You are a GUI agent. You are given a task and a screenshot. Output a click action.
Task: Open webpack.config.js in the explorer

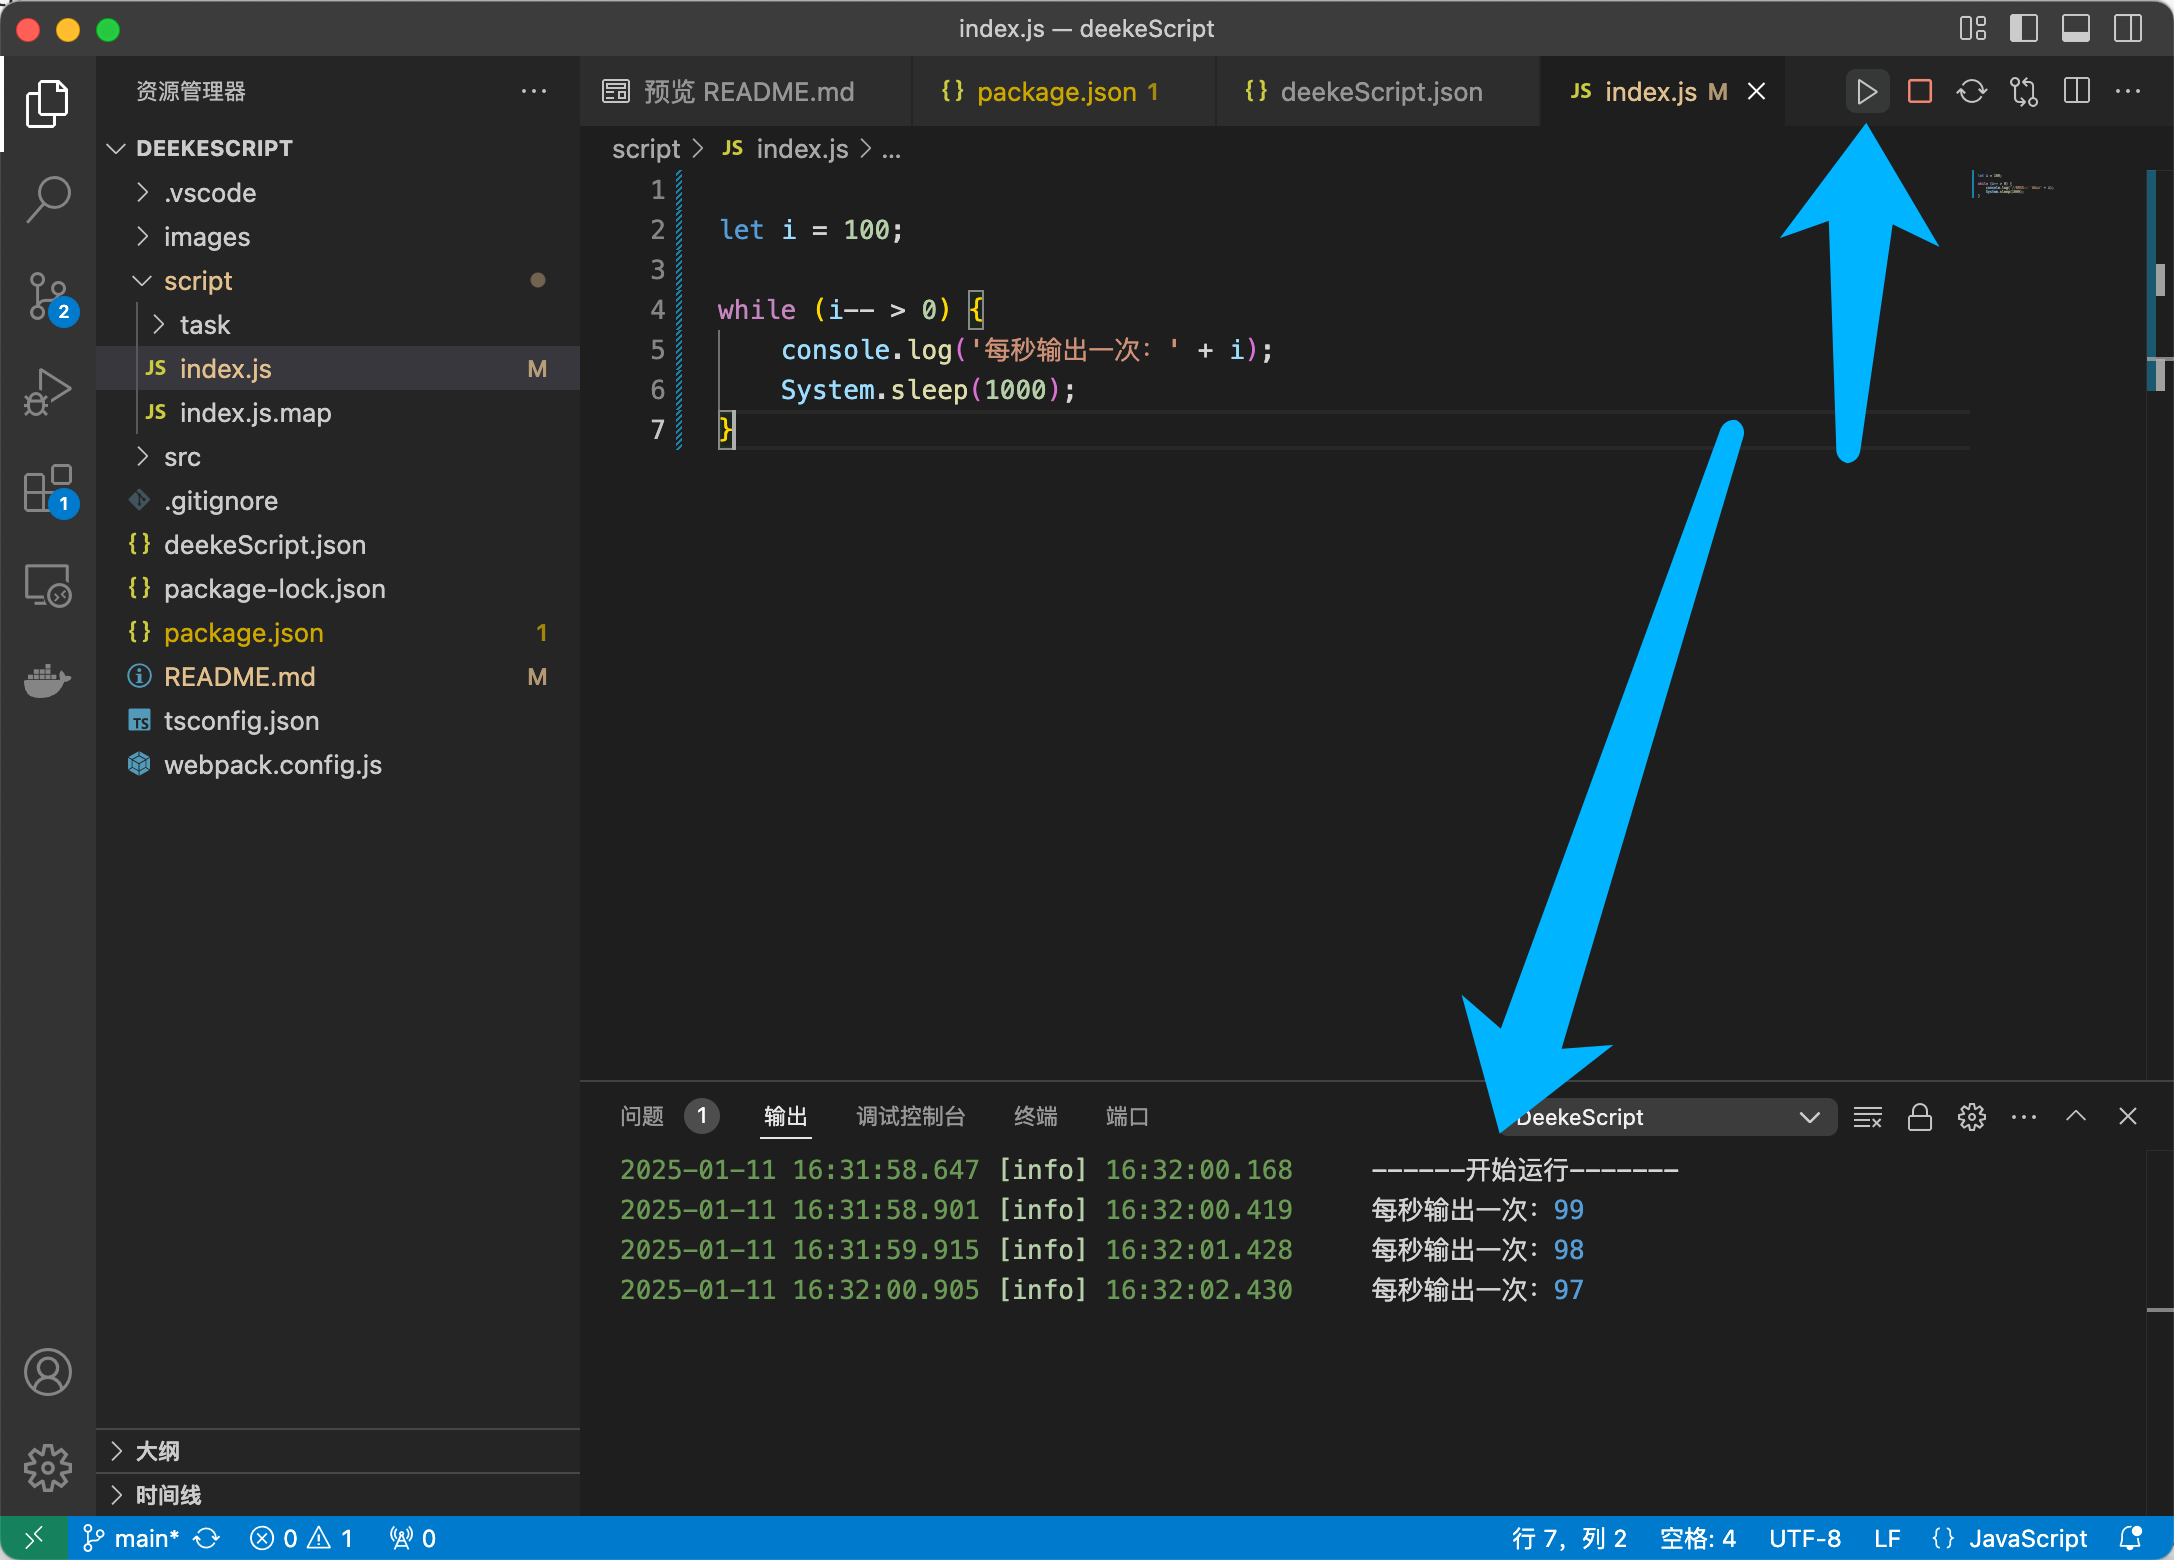point(272,765)
